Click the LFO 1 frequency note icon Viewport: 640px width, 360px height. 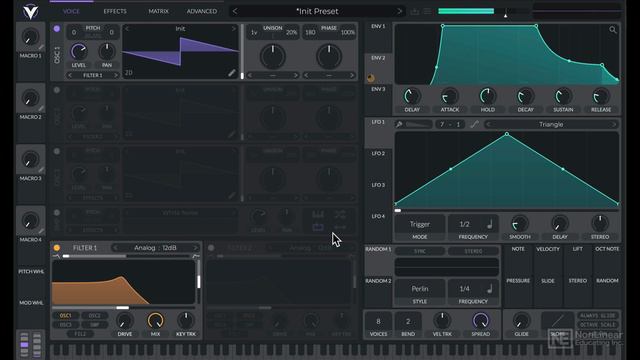tap(490, 224)
